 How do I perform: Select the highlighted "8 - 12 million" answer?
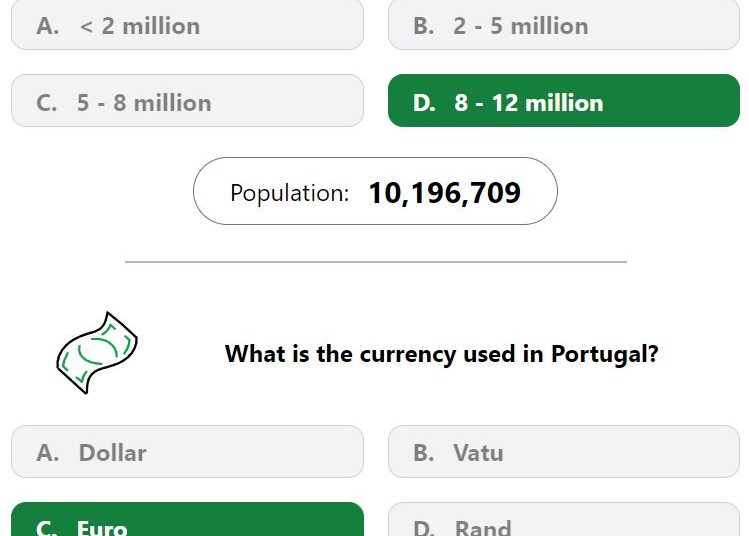click(564, 100)
